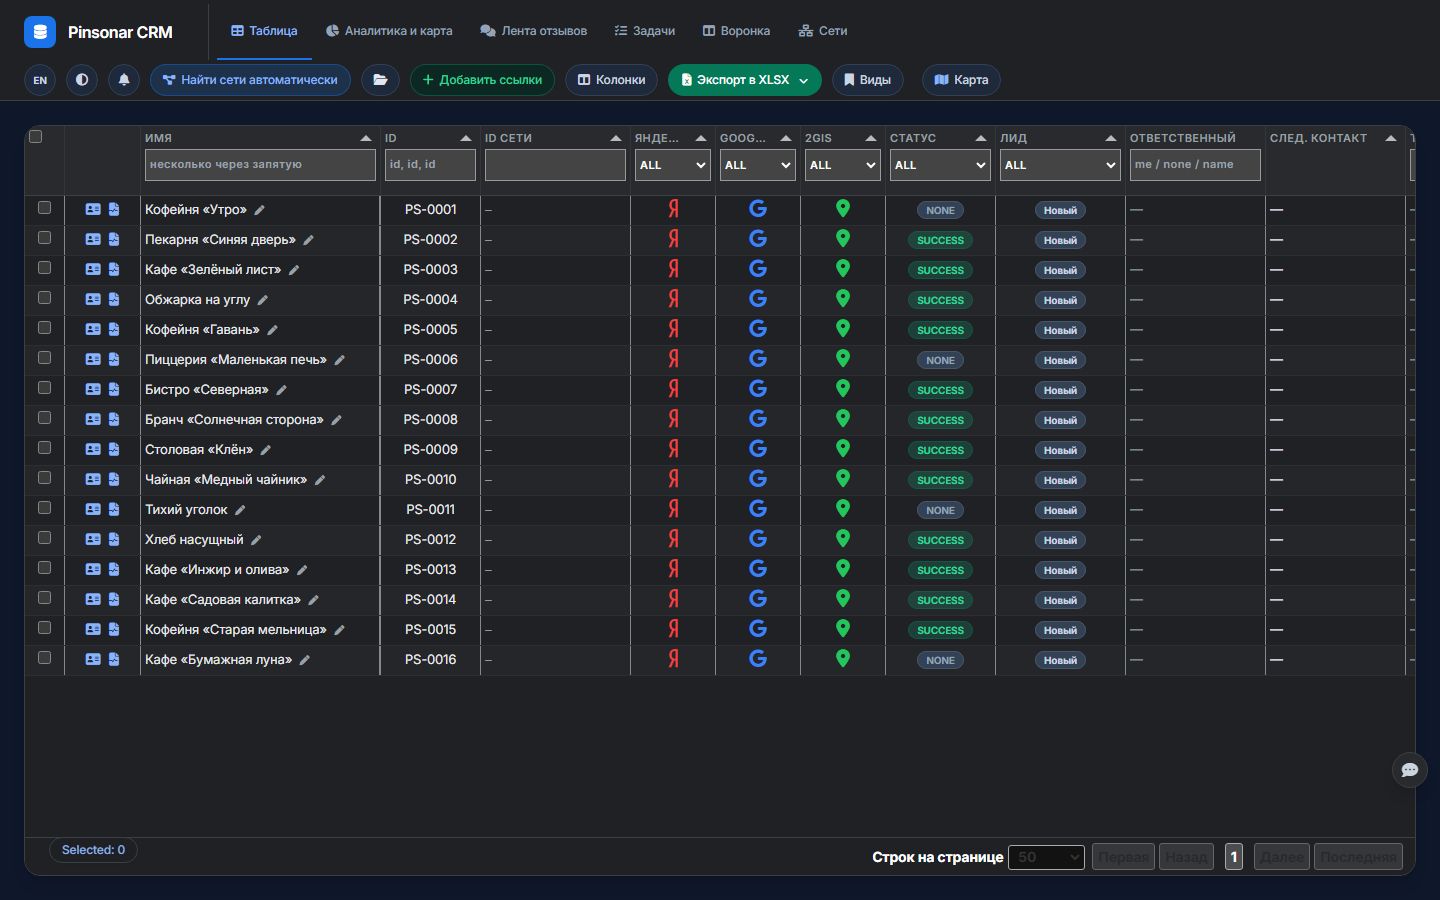Select row checkbox for Кофейня «Гавань»
This screenshot has height=900, width=1440.
point(44,328)
